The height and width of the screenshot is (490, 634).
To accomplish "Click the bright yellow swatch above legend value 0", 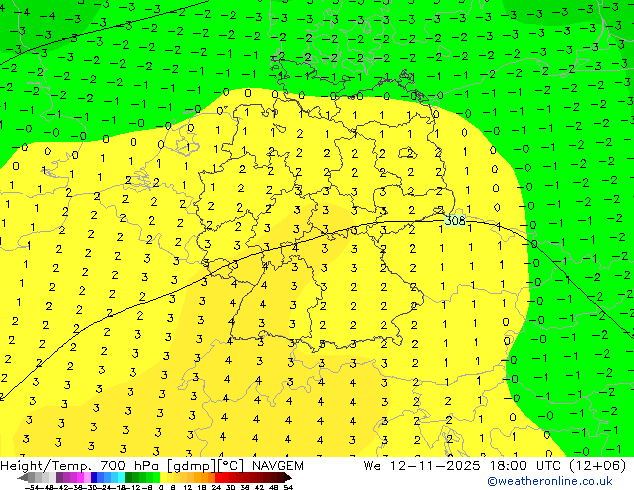I will [x=164, y=477].
